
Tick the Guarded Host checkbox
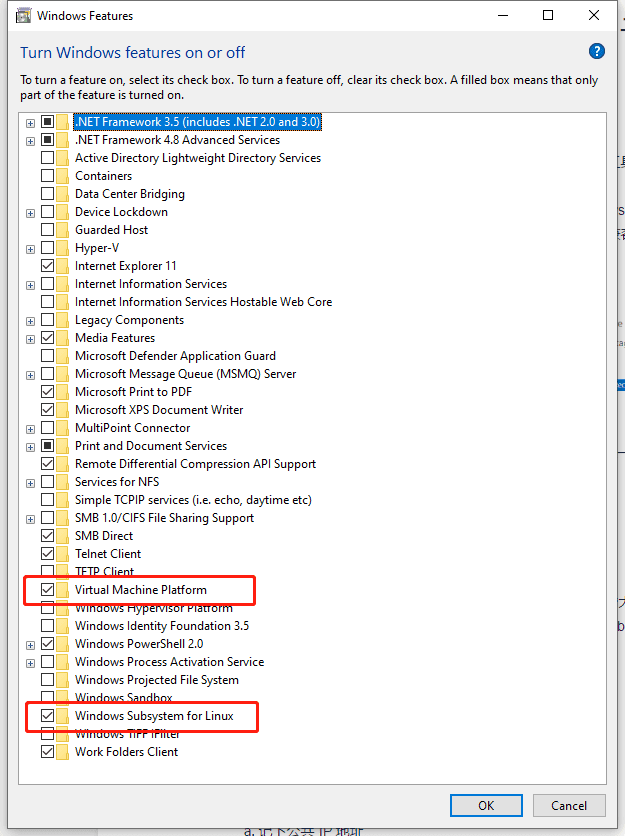(47, 230)
